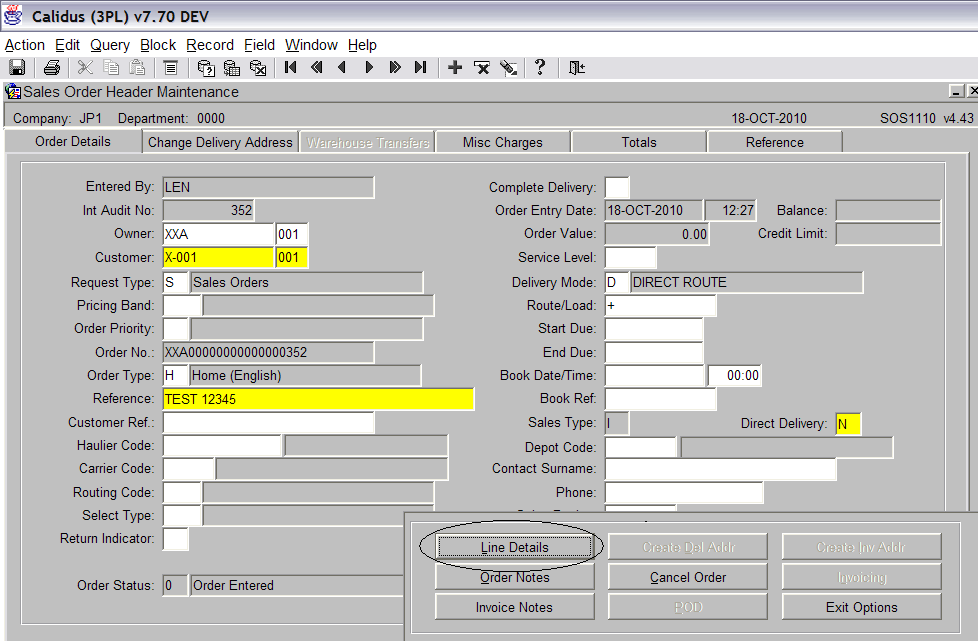Go to next record arrow
Screen dimensions: 978x641
click(369, 67)
